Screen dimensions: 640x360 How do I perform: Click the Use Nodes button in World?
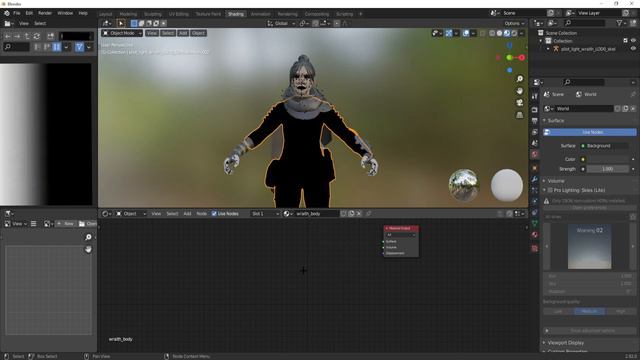(589, 132)
